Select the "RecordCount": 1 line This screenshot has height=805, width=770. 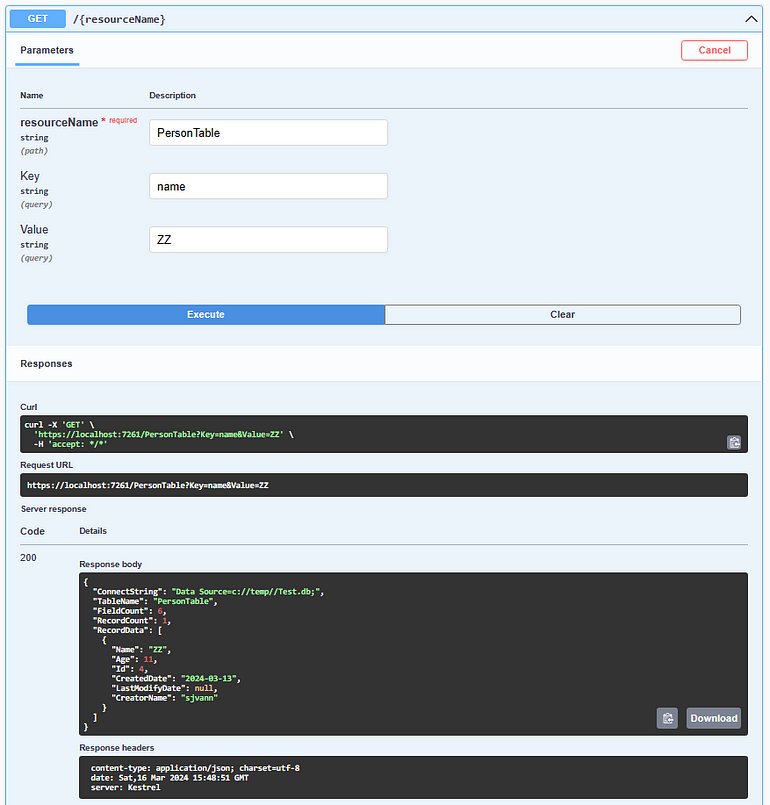(131, 621)
